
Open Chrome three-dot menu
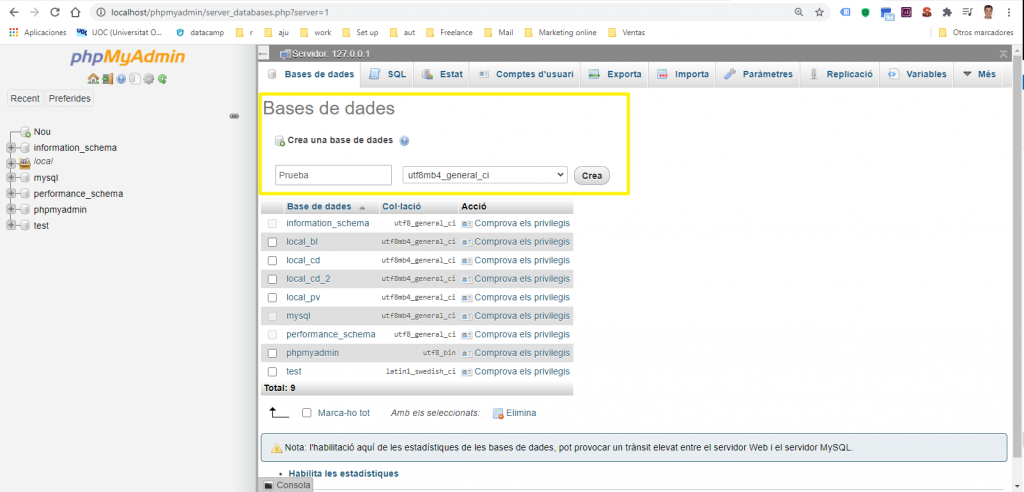pyautogui.click(x=1010, y=12)
